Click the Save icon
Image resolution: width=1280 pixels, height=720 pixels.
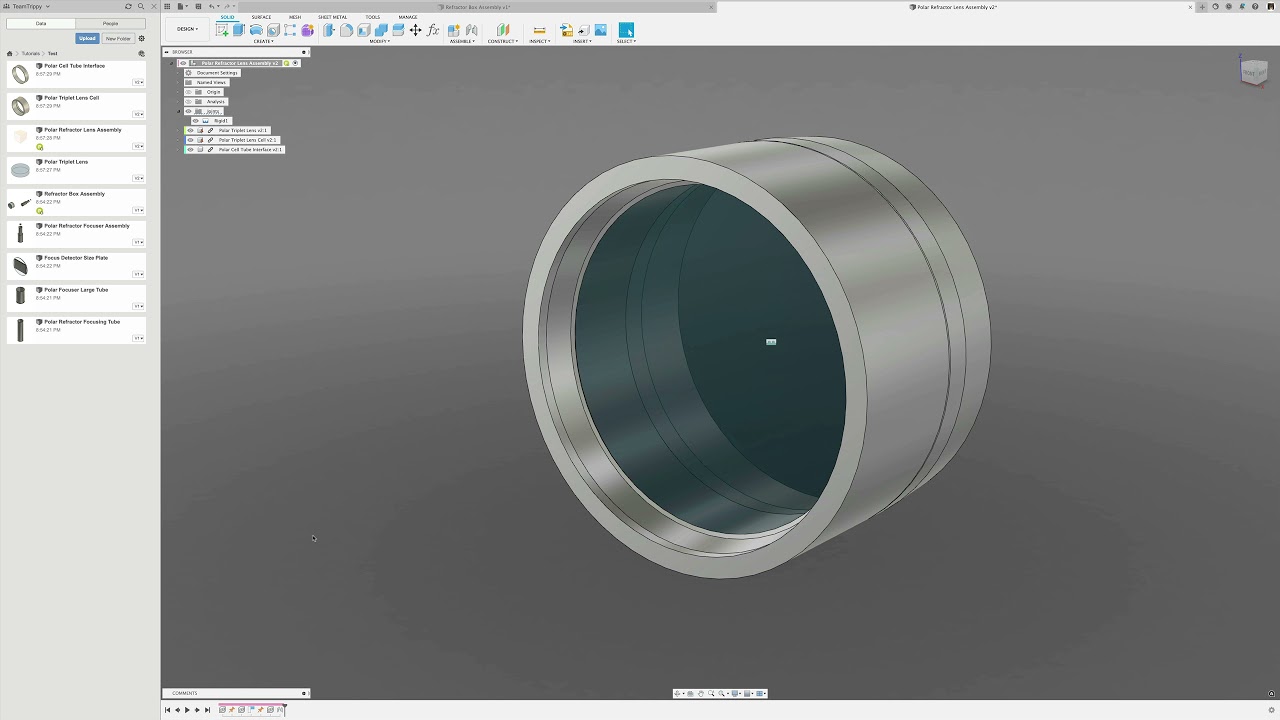point(198,6)
